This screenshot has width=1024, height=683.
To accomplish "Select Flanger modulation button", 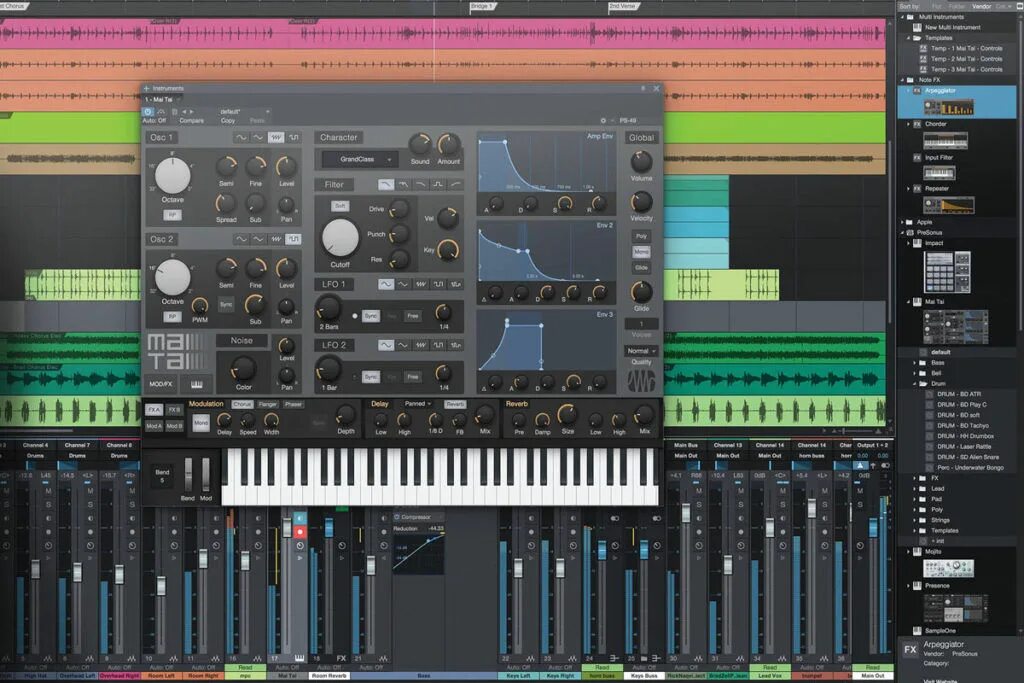I will click(268, 405).
